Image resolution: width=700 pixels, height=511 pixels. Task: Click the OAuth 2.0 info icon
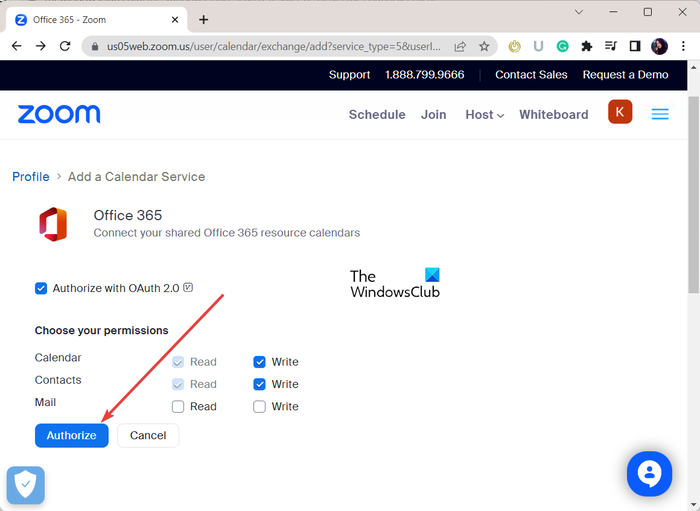tap(188, 287)
